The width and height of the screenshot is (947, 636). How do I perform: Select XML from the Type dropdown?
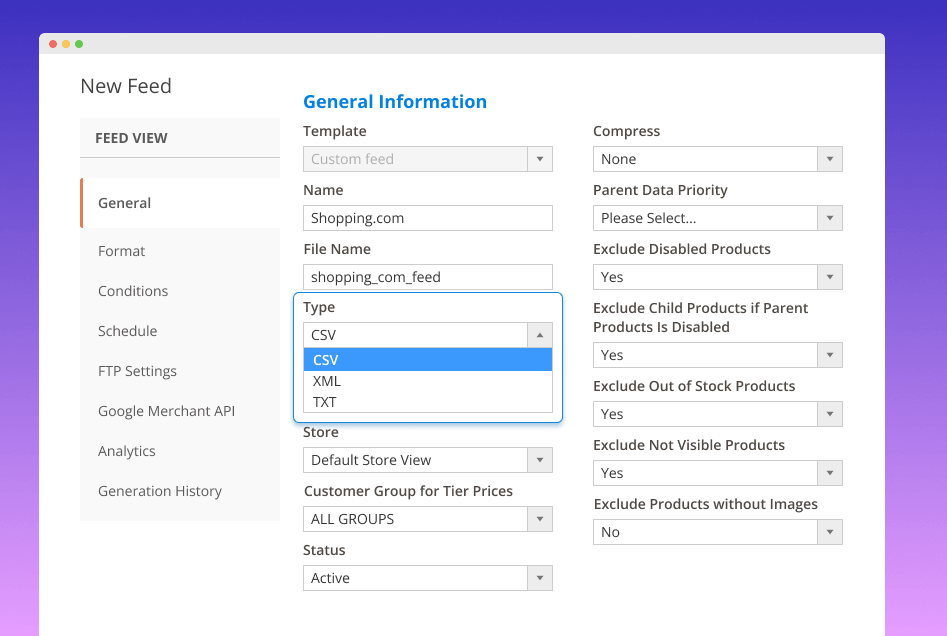coord(326,381)
